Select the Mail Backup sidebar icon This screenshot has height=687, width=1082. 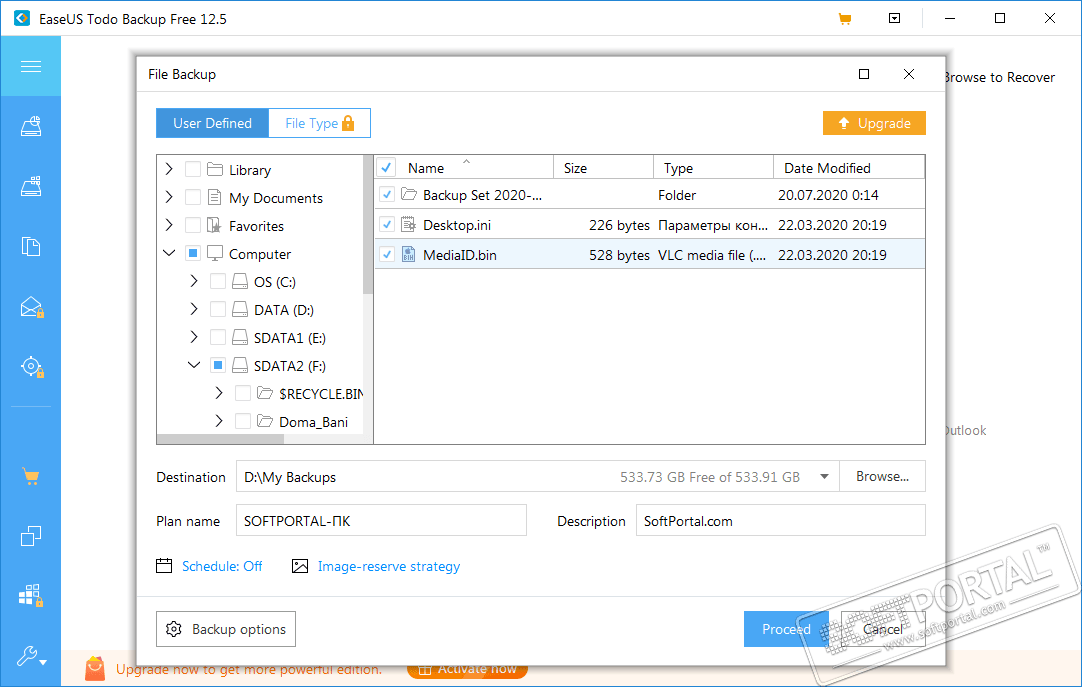[x=32, y=306]
